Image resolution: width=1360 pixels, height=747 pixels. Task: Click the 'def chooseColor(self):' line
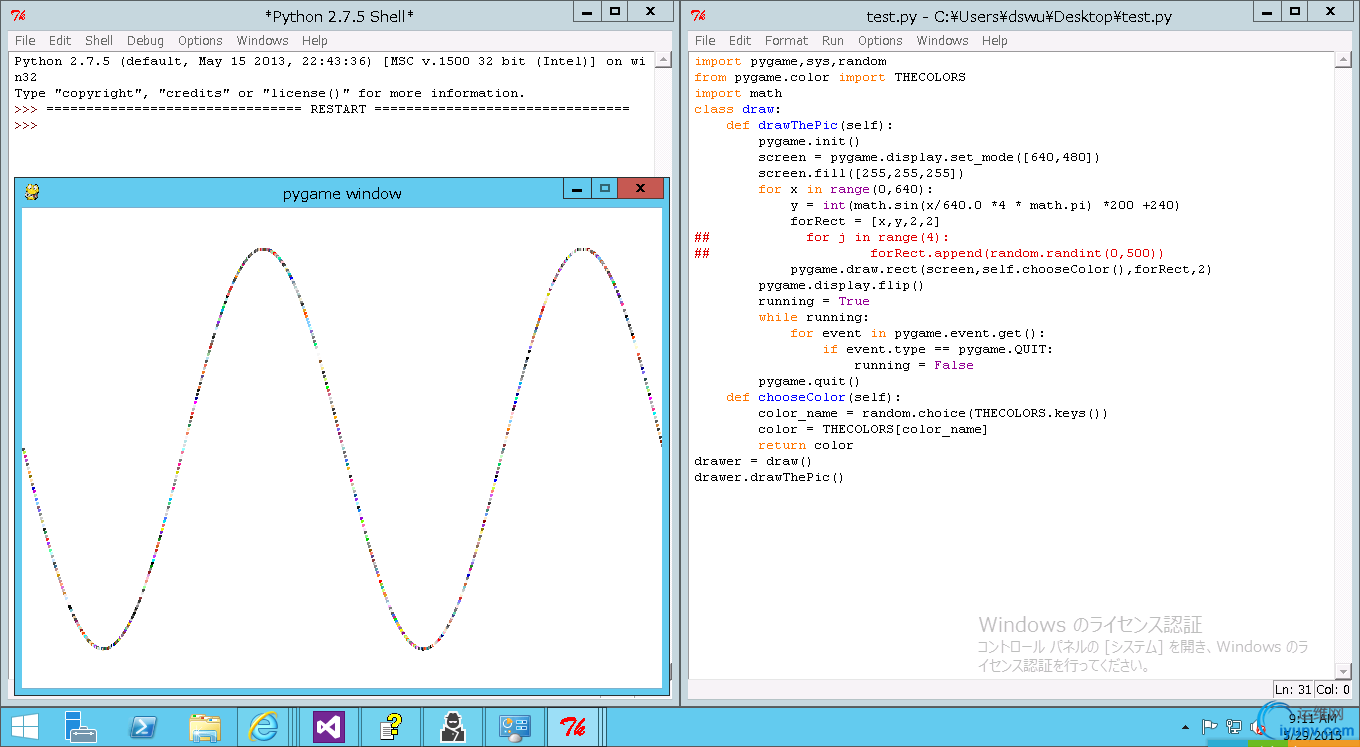click(x=814, y=397)
